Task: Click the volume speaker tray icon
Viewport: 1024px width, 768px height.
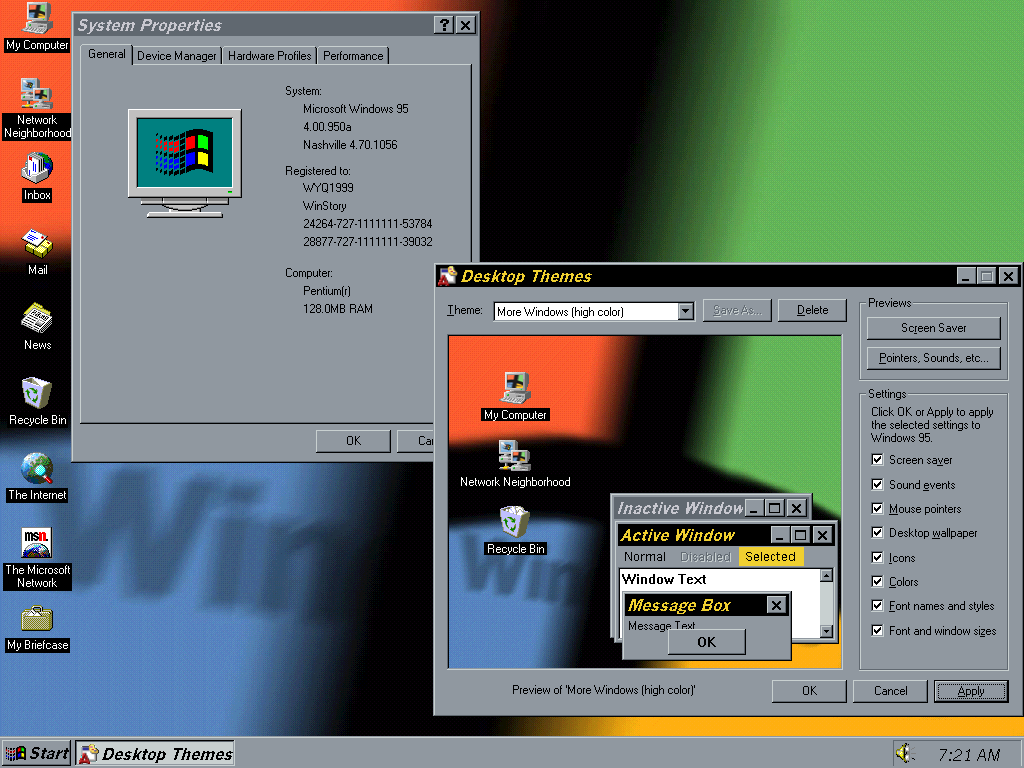Action: tap(906, 754)
